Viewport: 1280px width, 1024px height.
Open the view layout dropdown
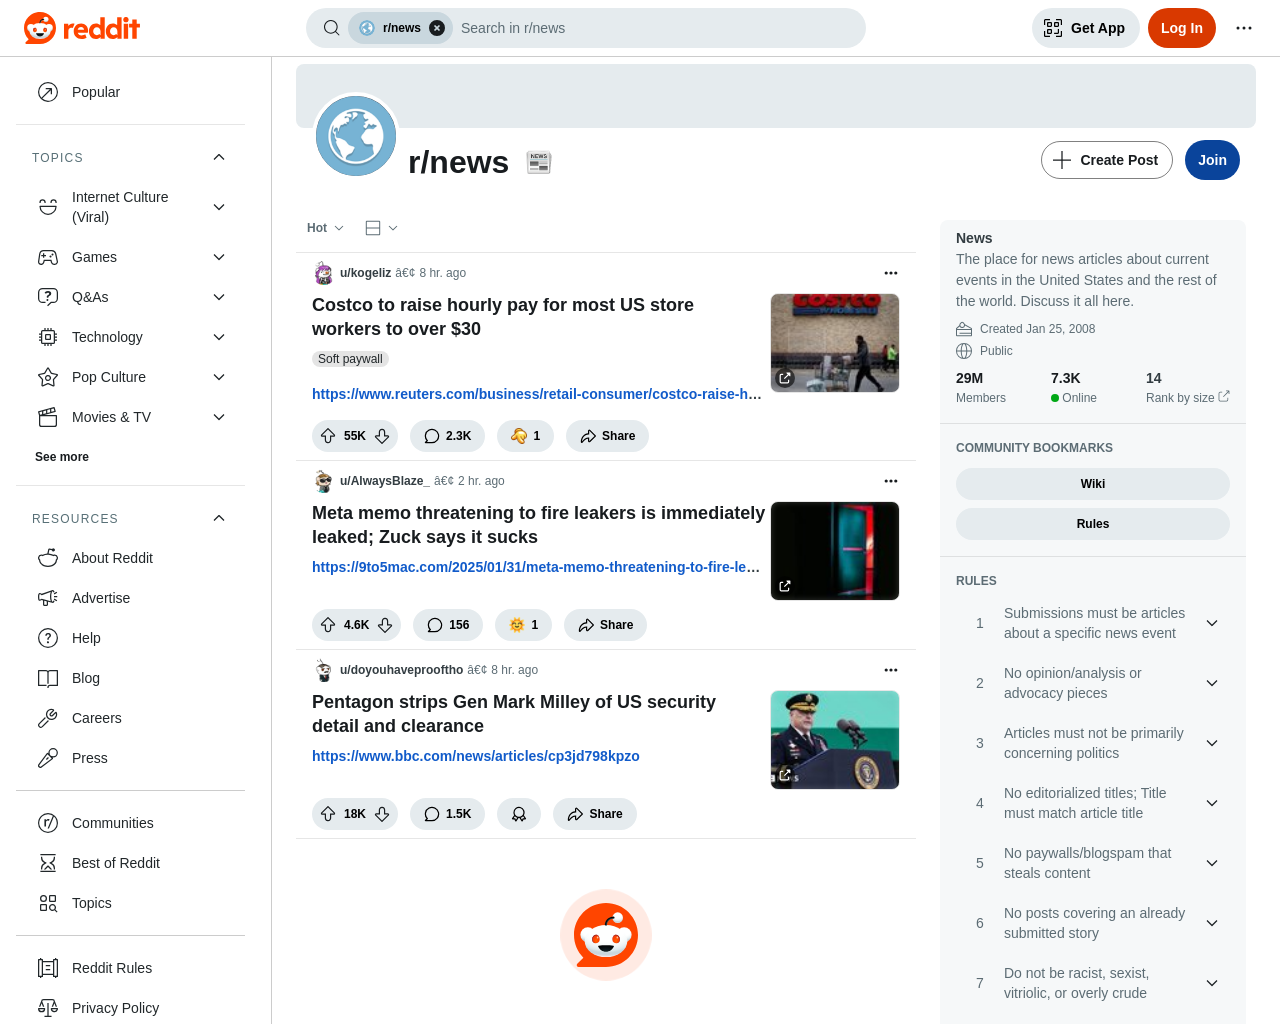(381, 228)
